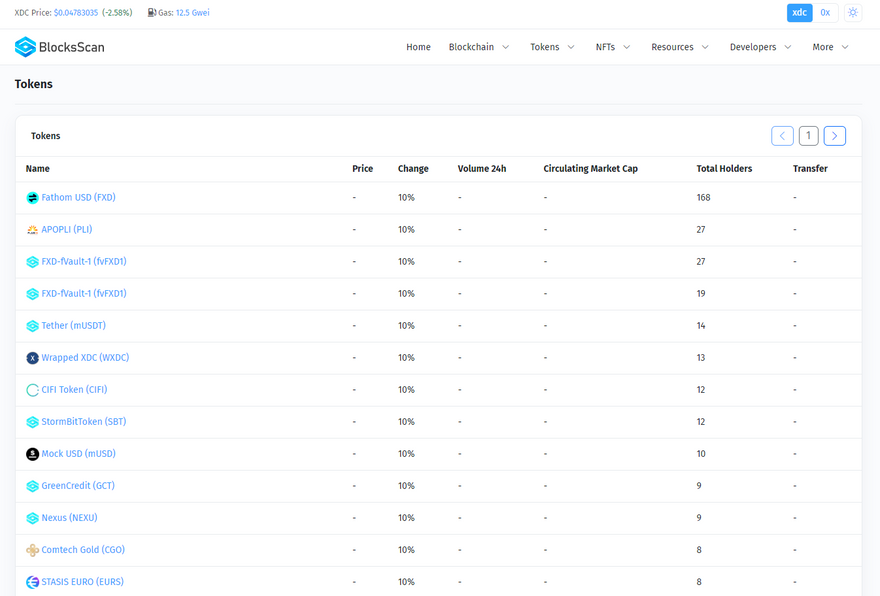Click the Fathom USD token icon
The image size is (880, 596).
[x=32, y=198]
